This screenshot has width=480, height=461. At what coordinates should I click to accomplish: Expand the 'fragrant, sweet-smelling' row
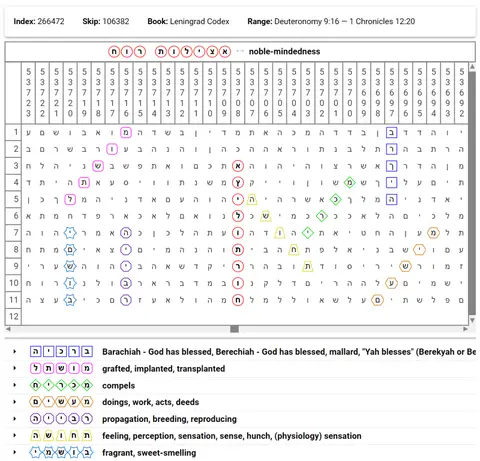pyautogui.click(x=14, y=452)
